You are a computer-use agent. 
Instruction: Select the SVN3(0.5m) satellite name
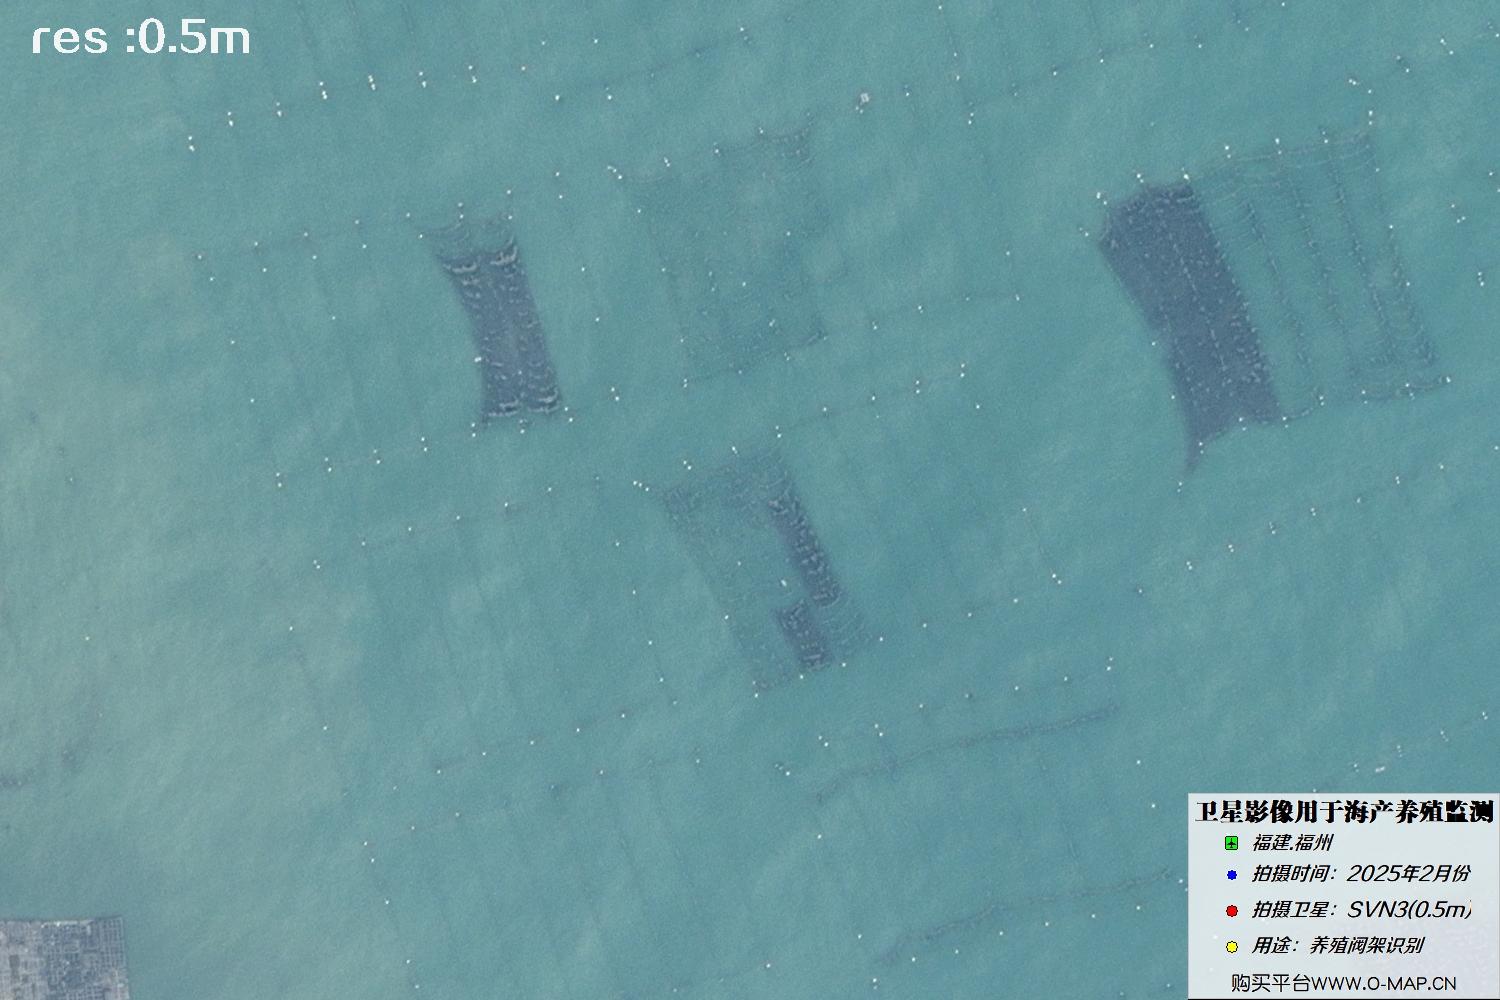tap(1410, 910)
